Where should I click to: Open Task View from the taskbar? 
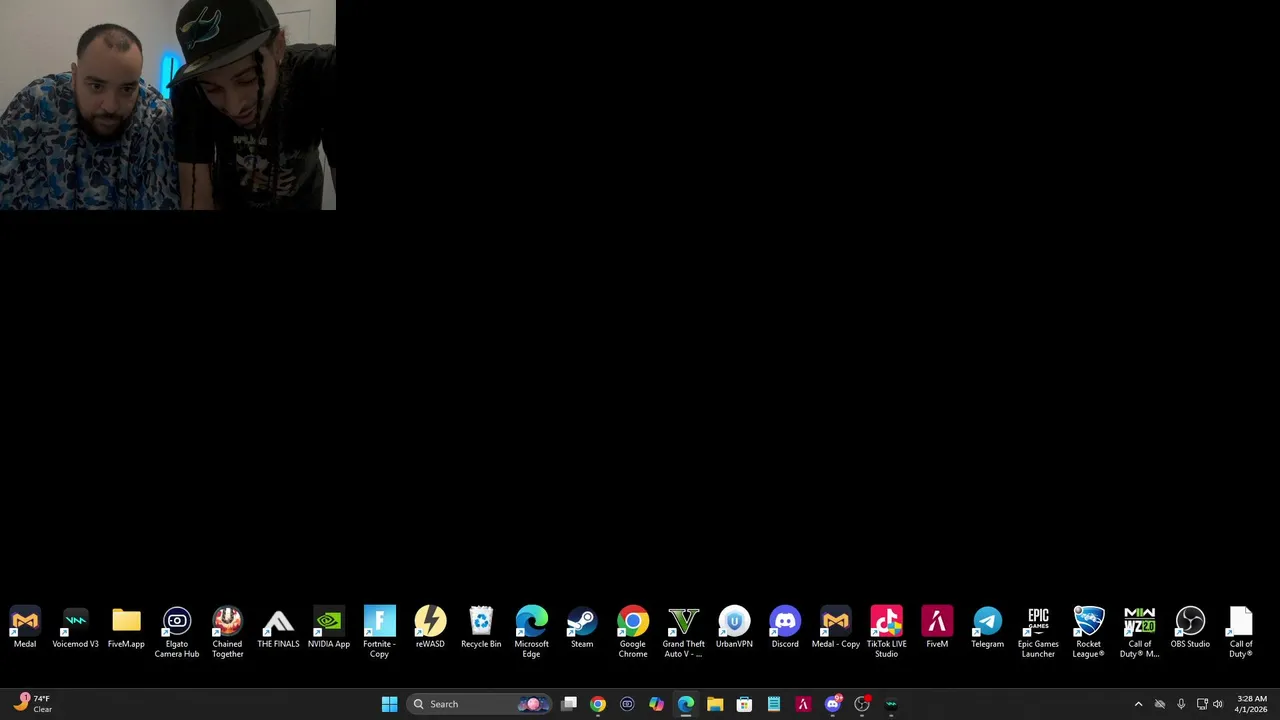coord(569,704)
